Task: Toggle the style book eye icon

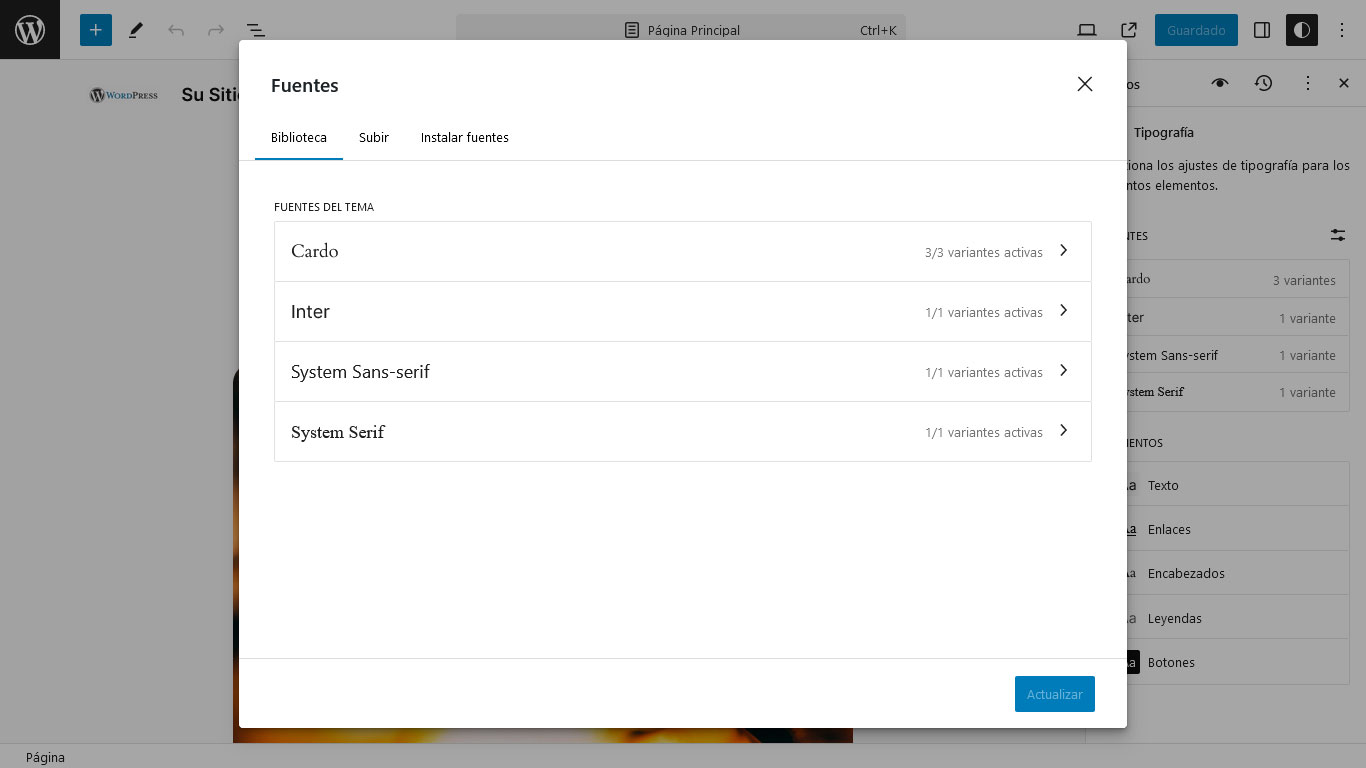Action: pyautogui.click(x=1219, y=84)
